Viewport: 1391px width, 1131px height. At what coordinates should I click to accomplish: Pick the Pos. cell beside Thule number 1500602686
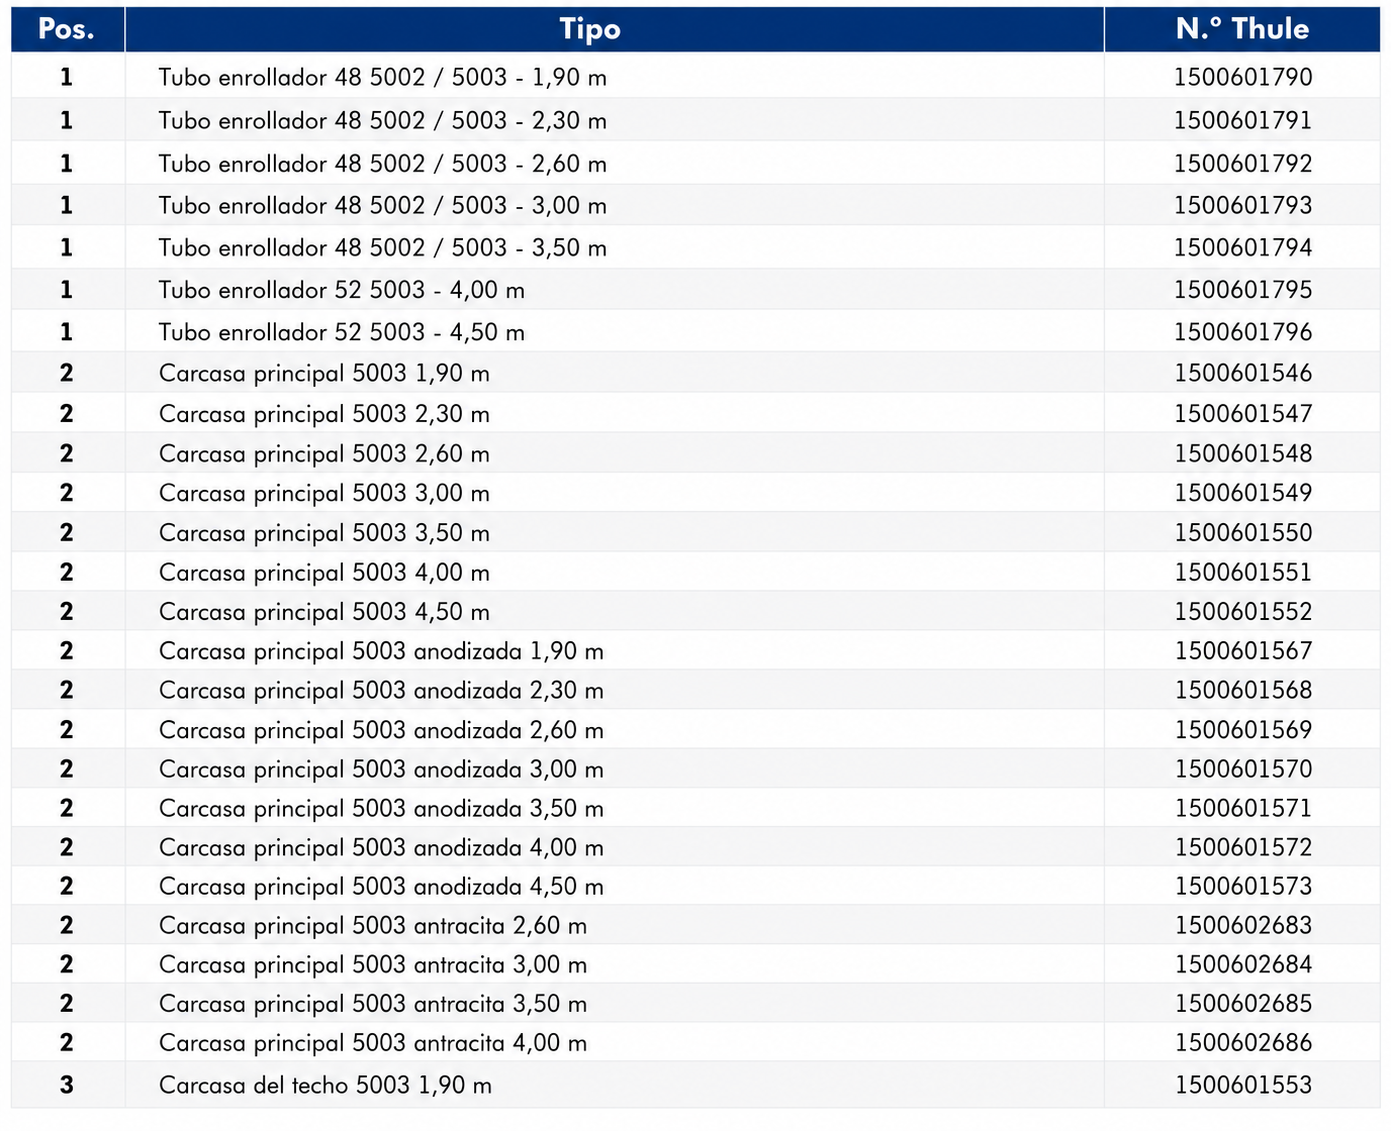coord(67,1043)
